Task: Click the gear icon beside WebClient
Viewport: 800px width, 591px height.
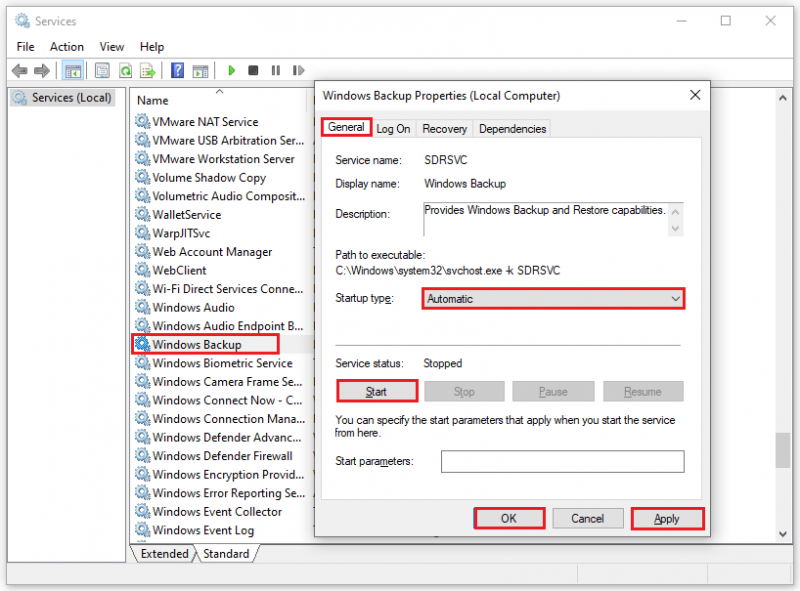Action: [x=142, y=270]
